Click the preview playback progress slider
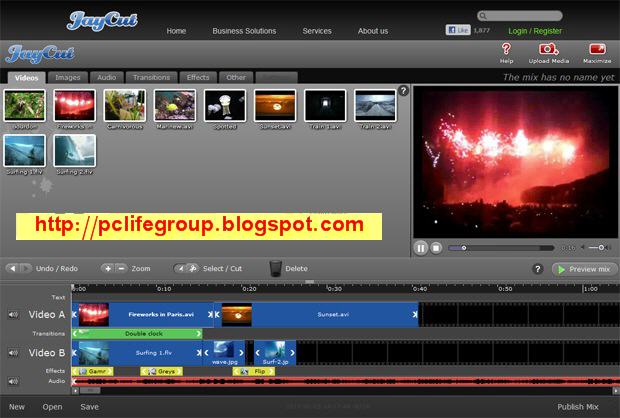 [x=501, y=248]
